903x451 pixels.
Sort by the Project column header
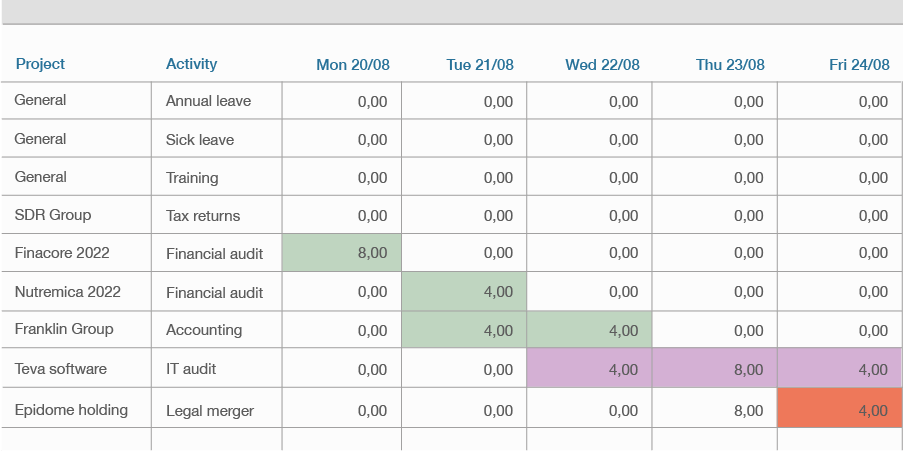click(40, 64)
